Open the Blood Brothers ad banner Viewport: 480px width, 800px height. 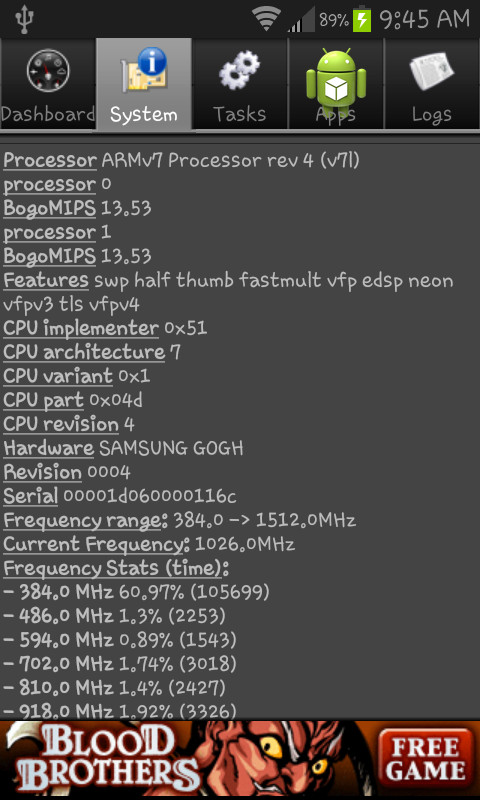coord(240,760)
